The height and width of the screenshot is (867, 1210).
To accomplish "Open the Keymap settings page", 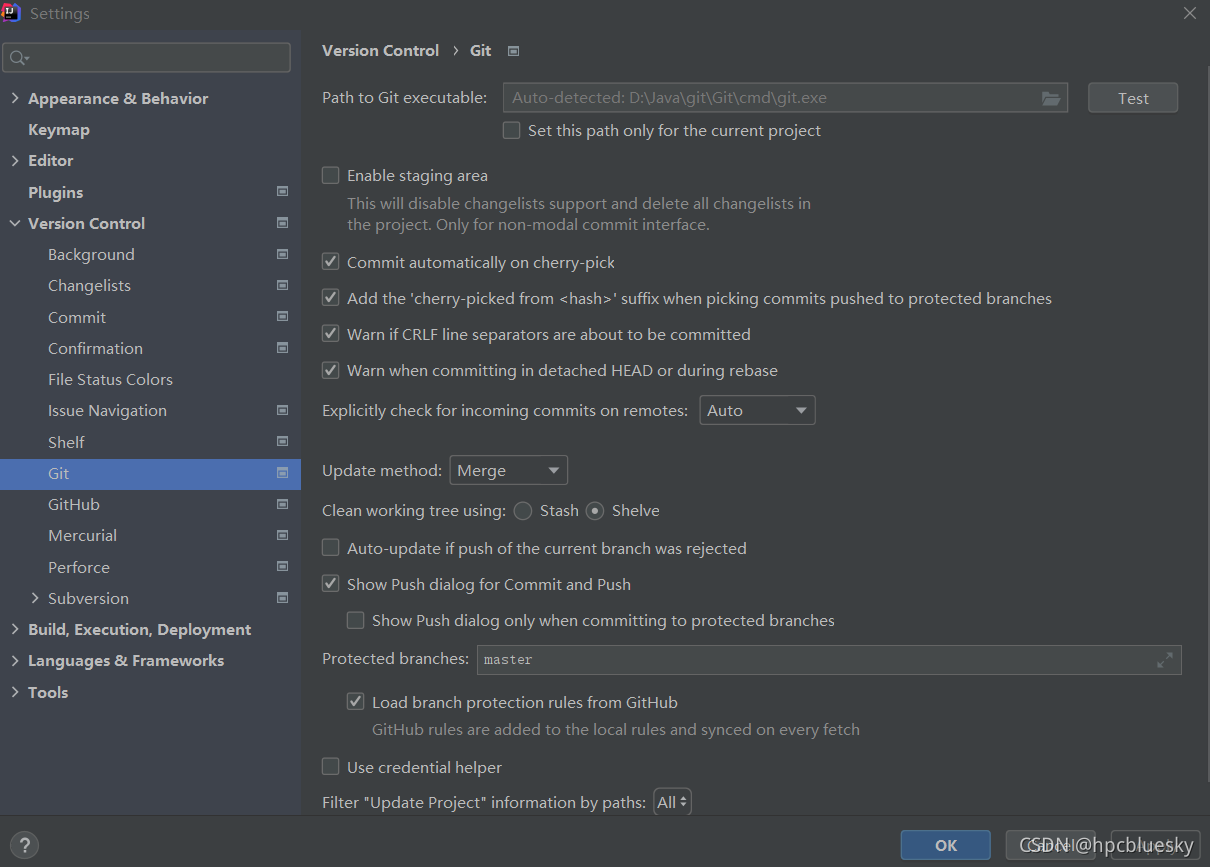I will (59, 129).
